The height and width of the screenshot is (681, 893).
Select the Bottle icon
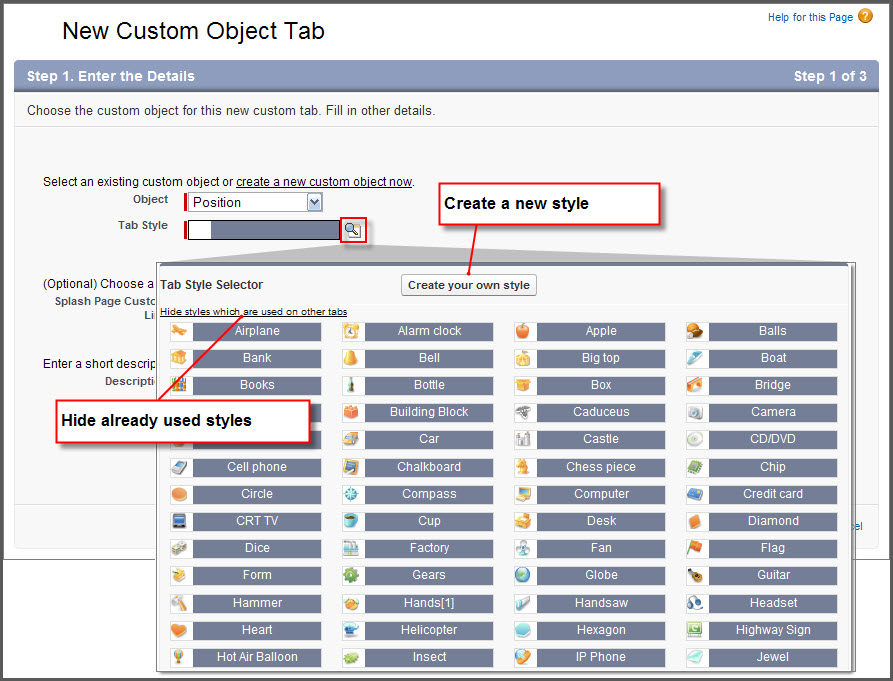351,385
